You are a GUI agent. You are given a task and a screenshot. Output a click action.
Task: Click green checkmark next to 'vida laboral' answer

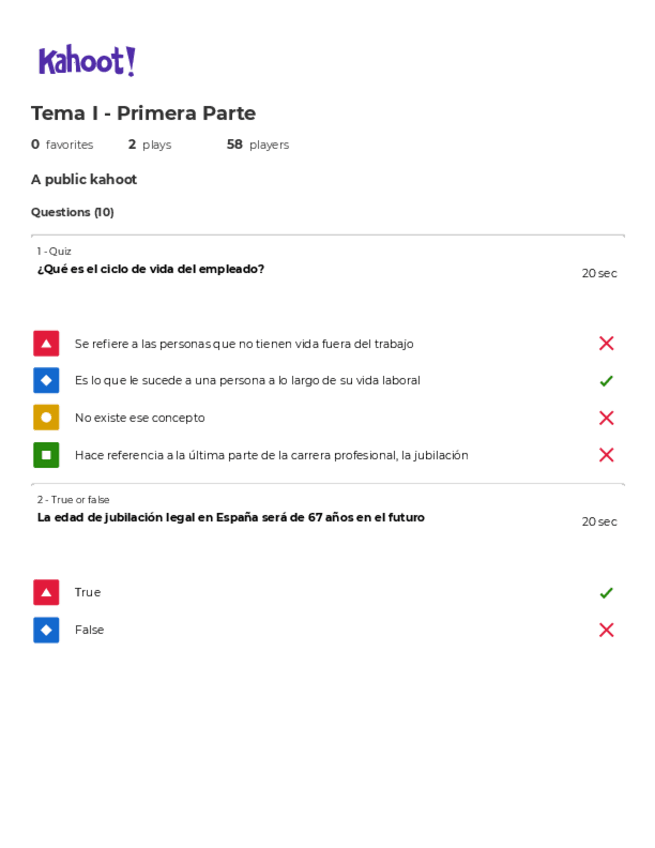(606, 381)
